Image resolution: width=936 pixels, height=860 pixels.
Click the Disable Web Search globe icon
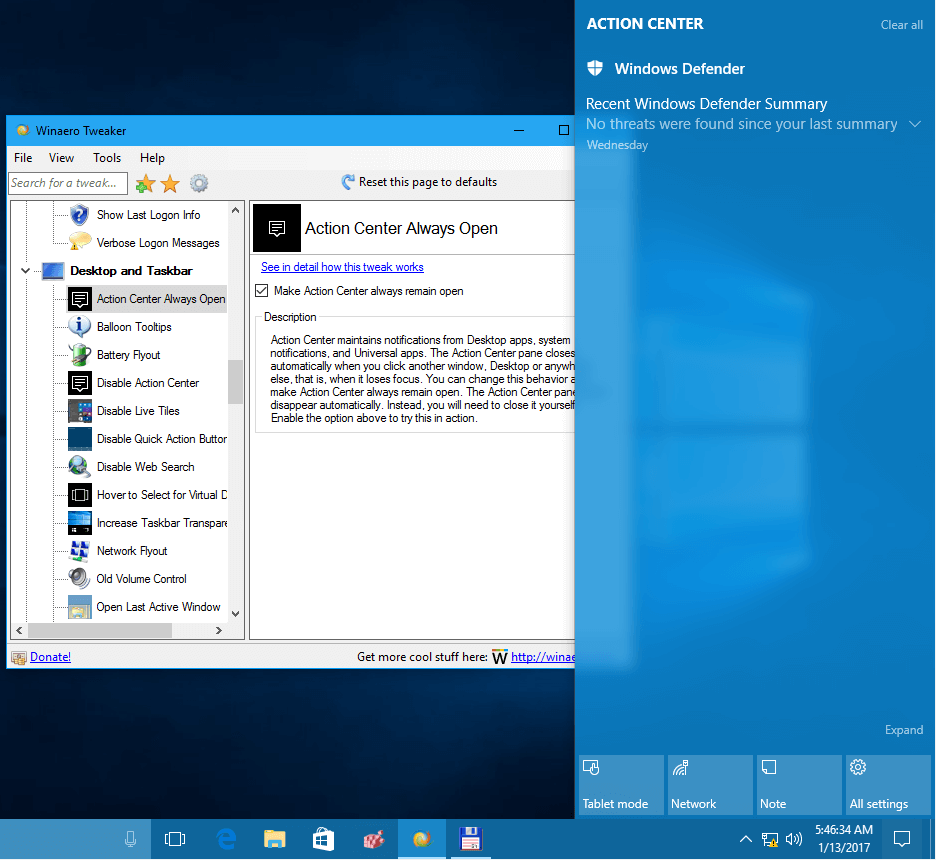(79, 467)
